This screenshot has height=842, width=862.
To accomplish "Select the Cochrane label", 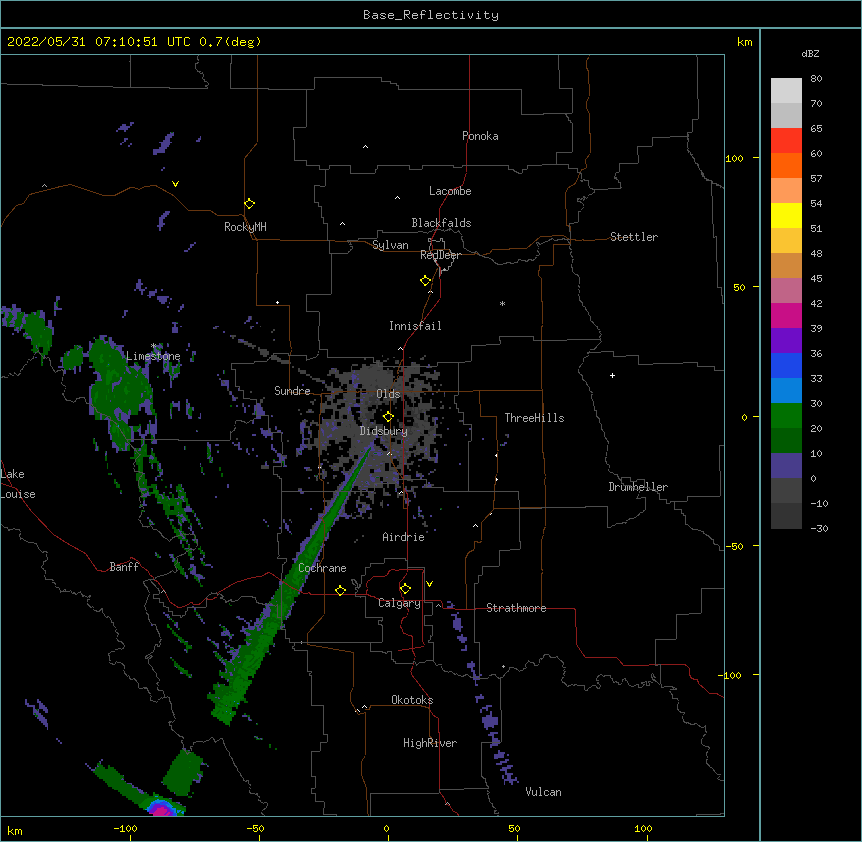I will [x=322, y=568].
